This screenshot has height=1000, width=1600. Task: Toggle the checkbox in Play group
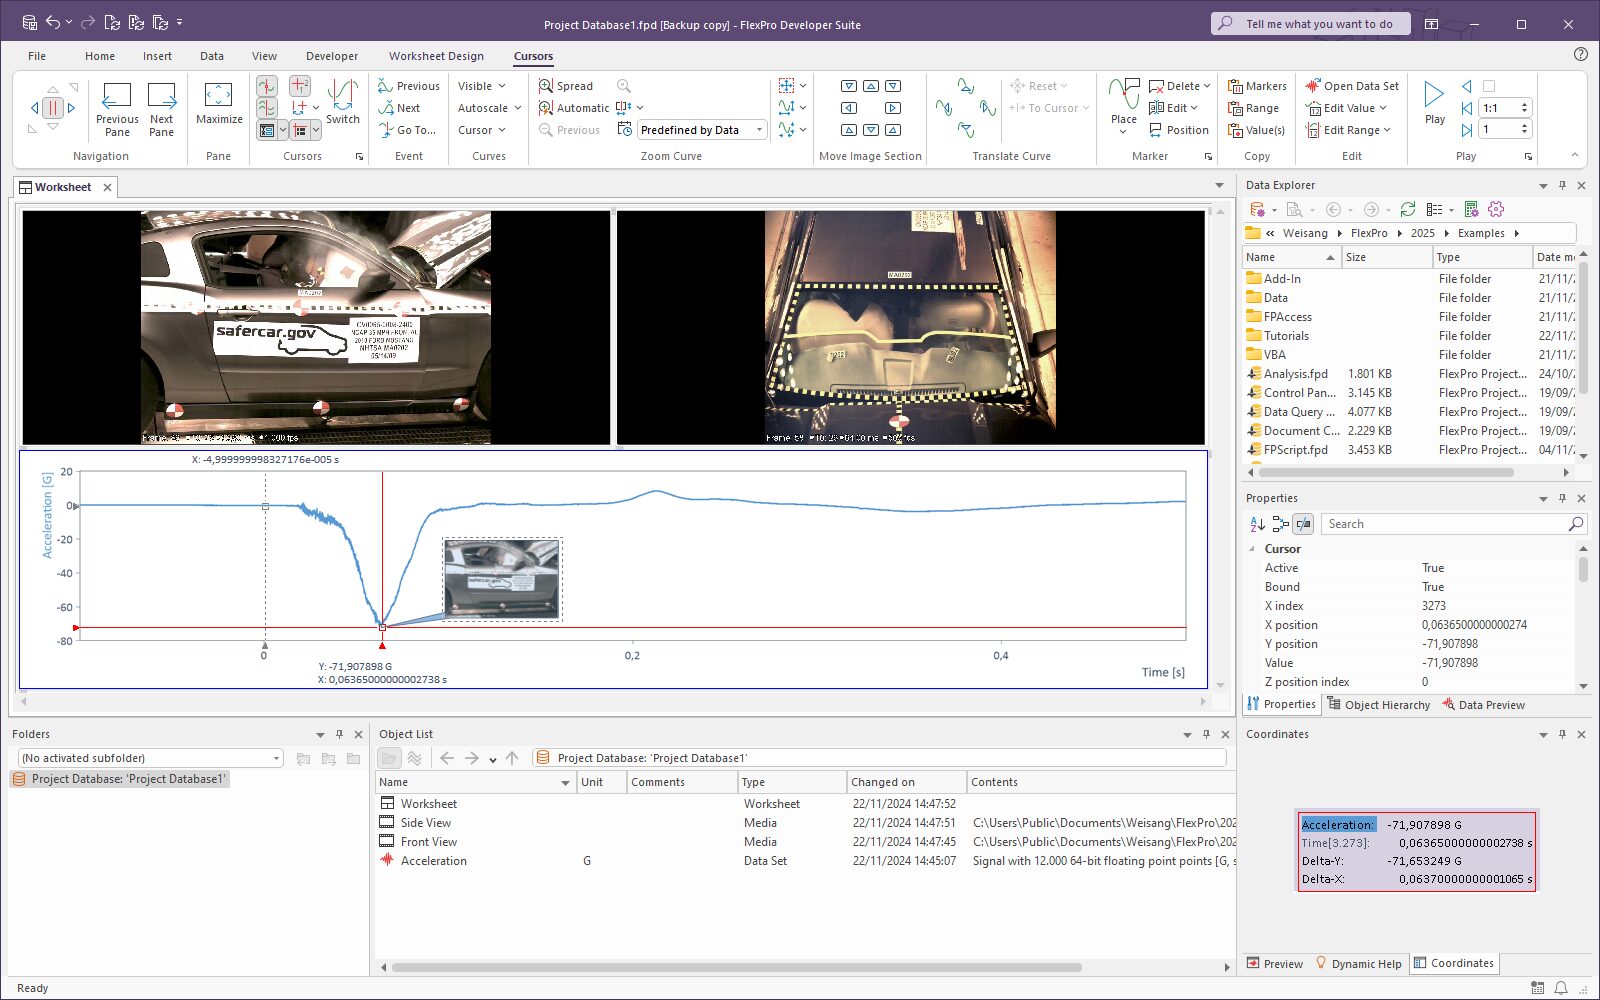pyautogui.click(x=1489, y=86)
